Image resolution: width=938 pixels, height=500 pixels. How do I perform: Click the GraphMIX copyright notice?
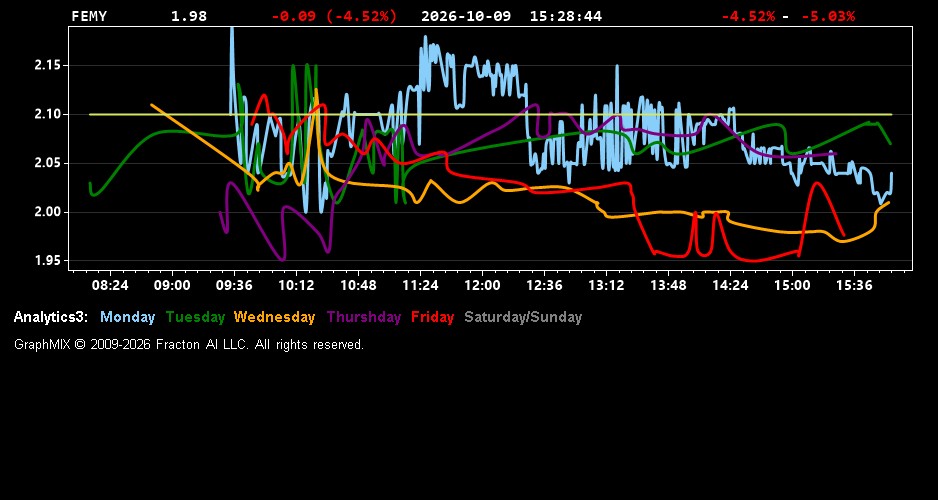point(189,345)
